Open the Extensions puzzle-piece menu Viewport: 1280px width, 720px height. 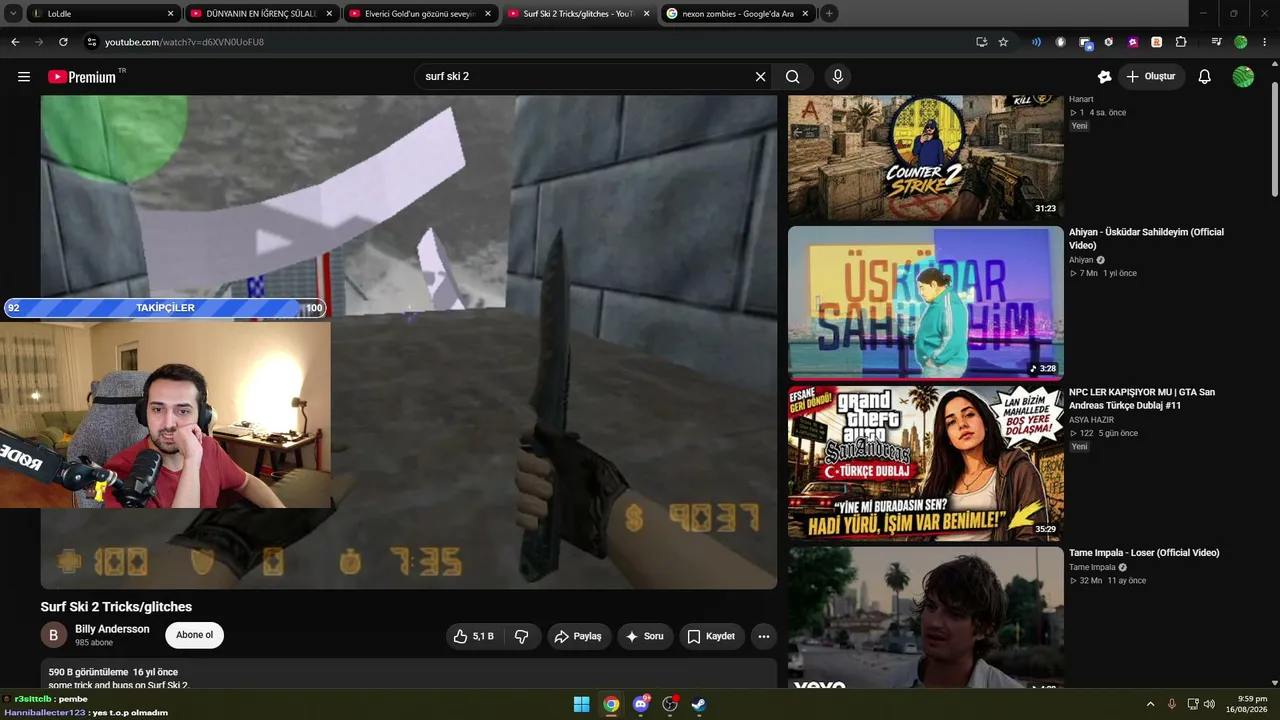click(x=1181, y=42)
